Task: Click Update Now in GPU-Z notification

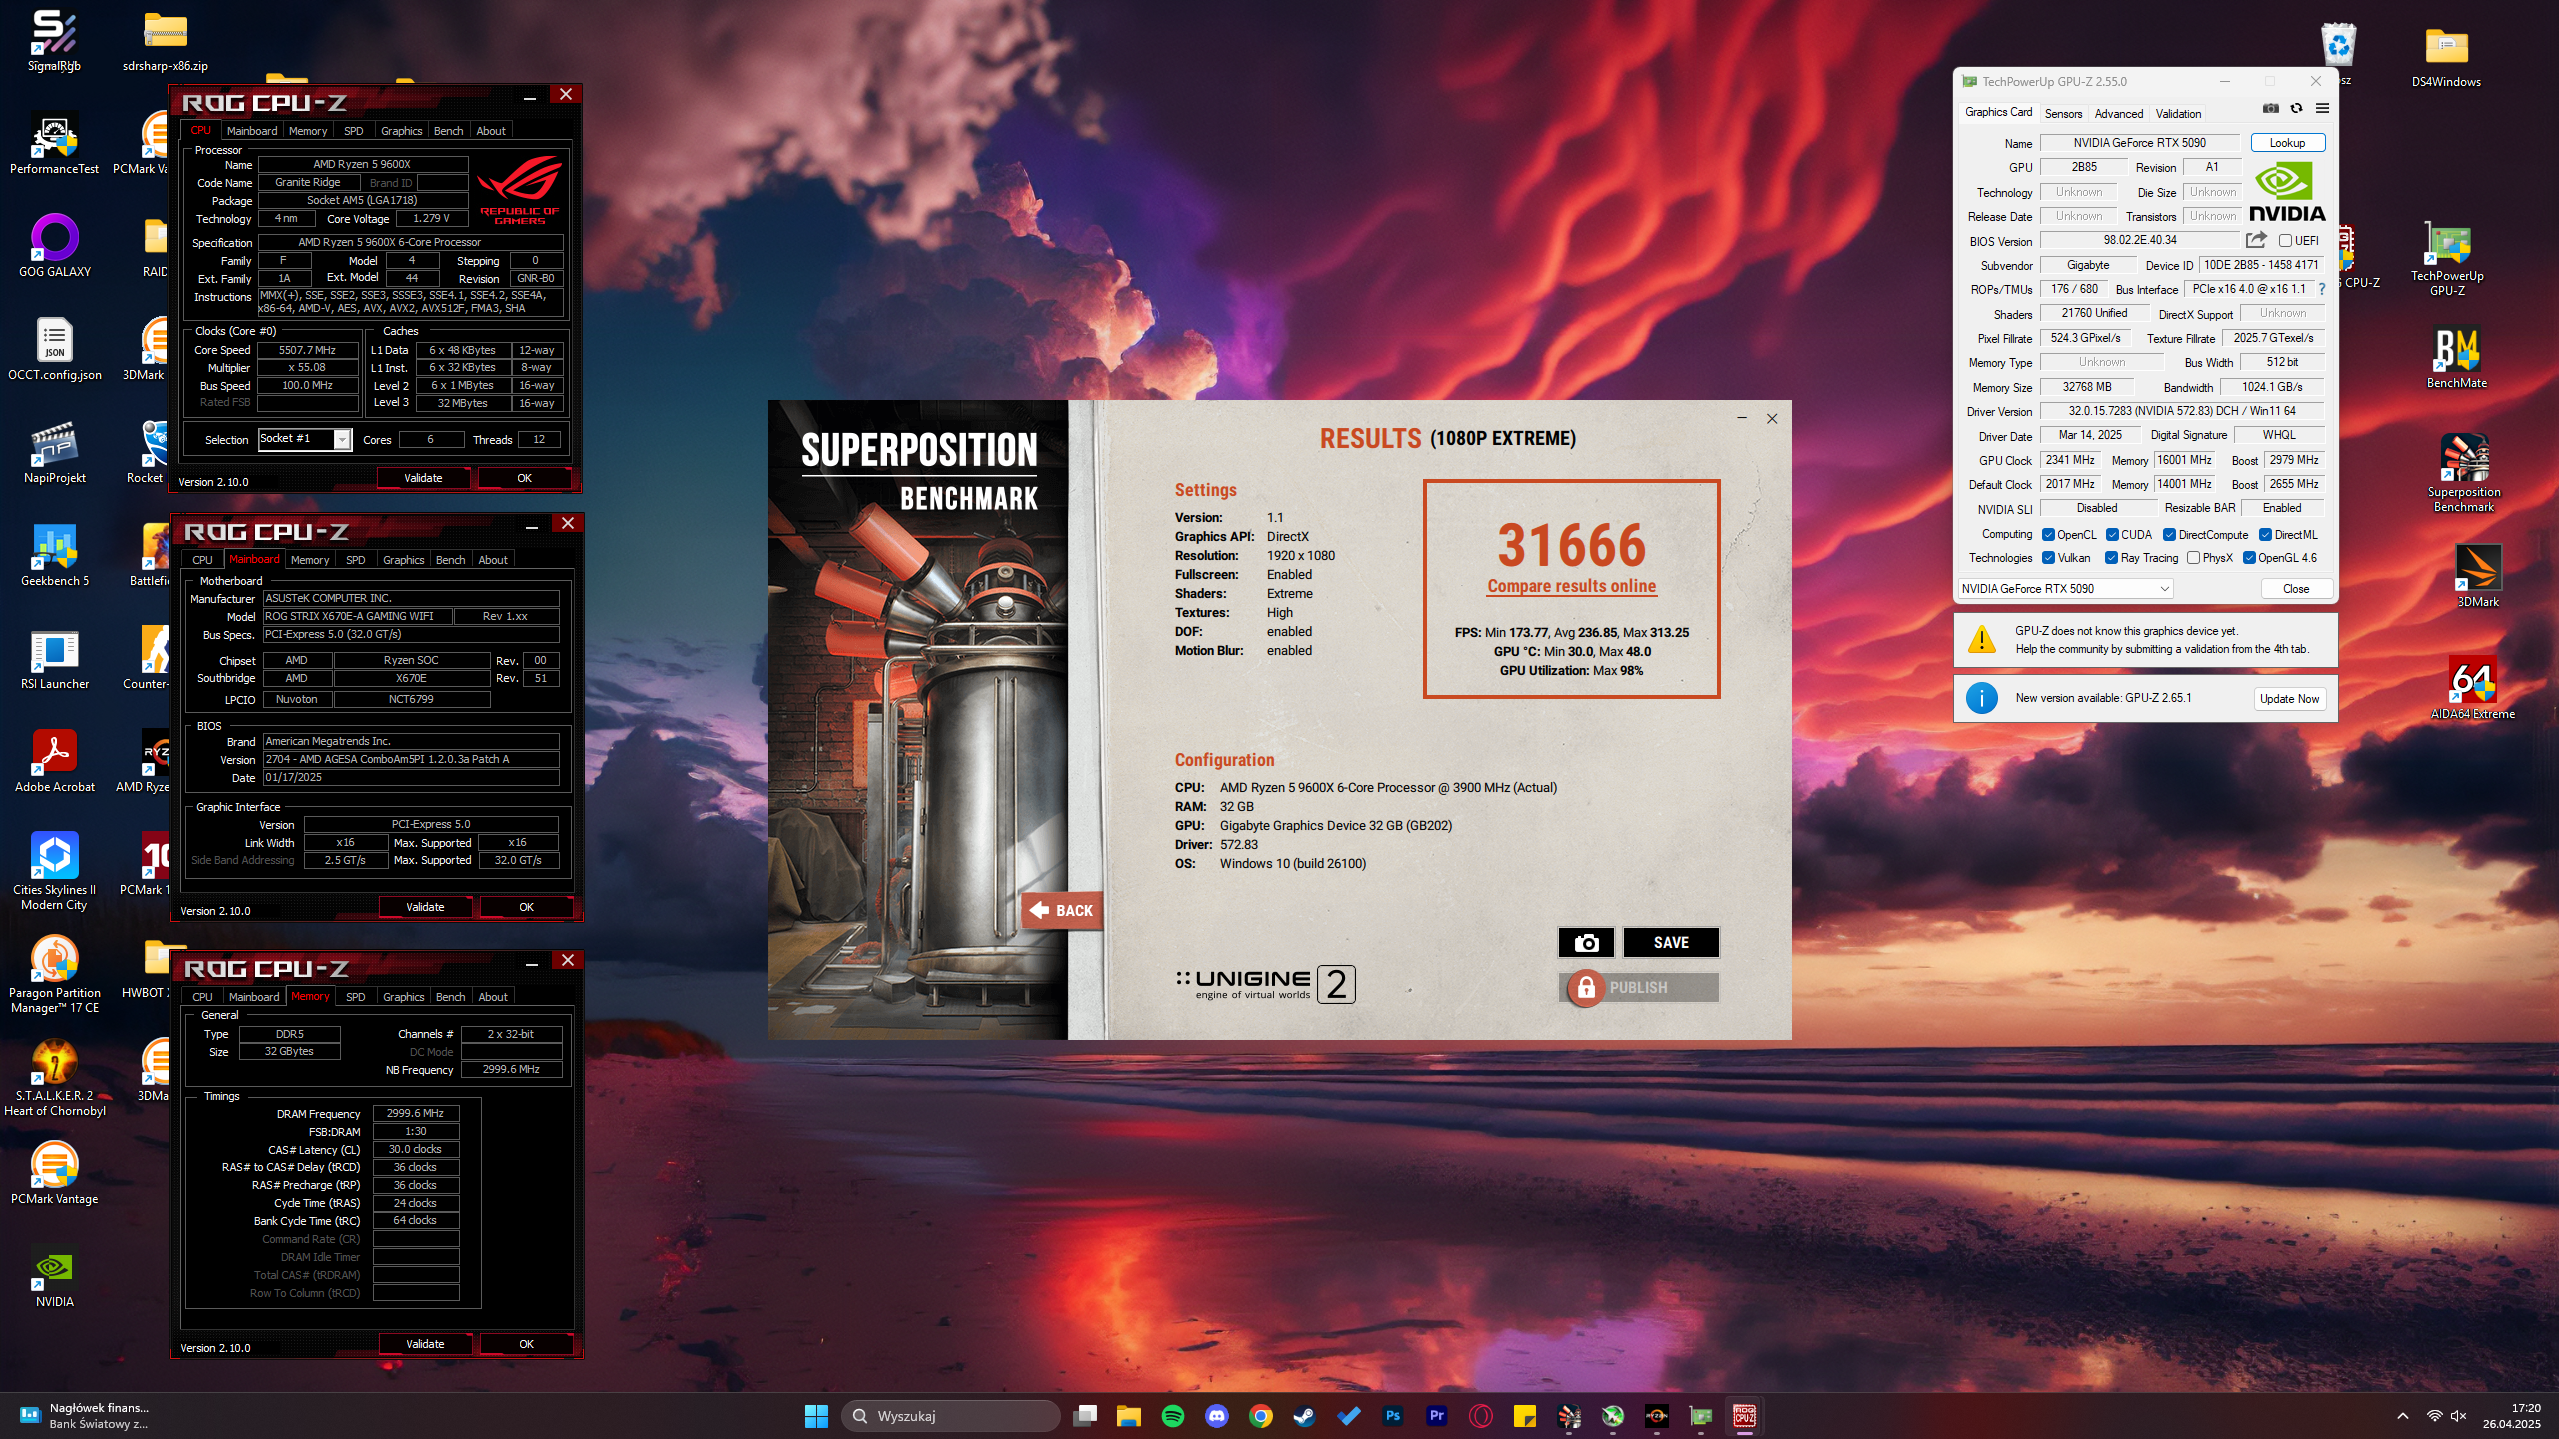Action: pos(2289,699)
